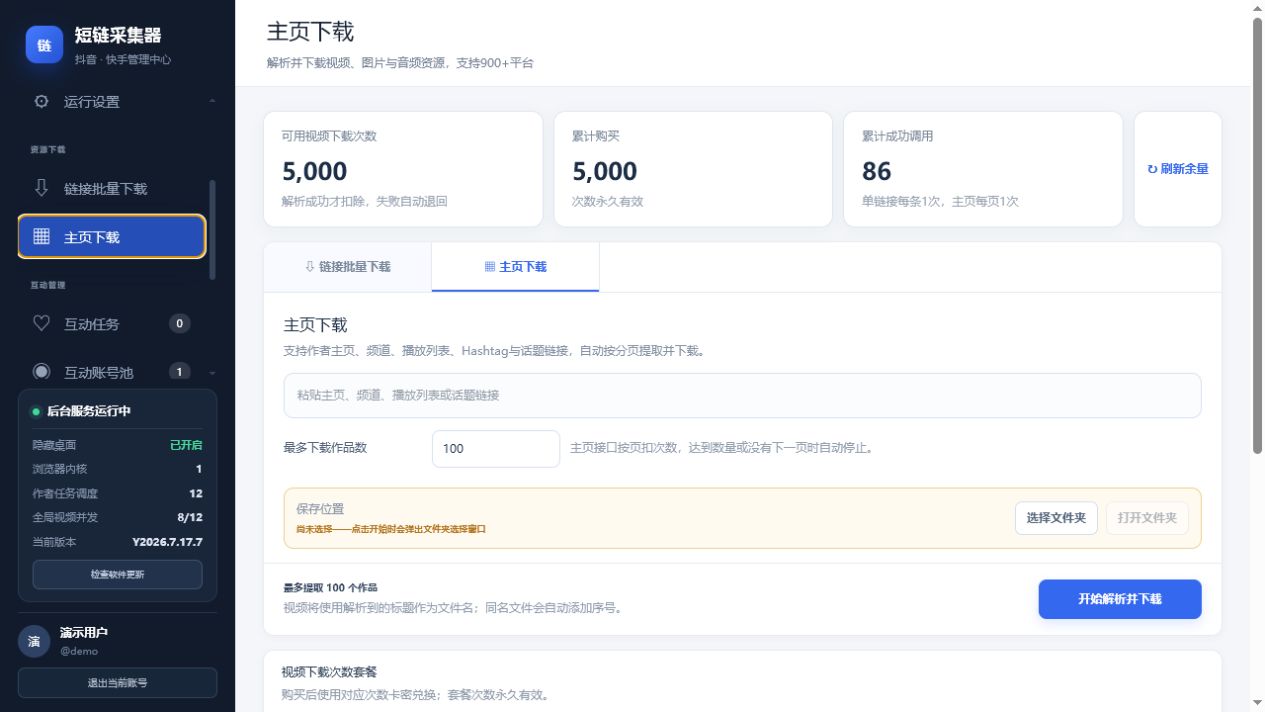Click the 全局视频并发 value 8/12
This screenshot has width=1265, height=712.
tap(190, 517)
